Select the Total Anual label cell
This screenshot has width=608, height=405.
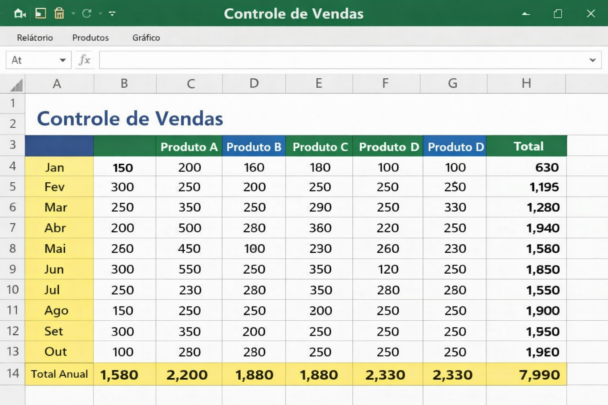pyautogui.click(x=59, y=374)
